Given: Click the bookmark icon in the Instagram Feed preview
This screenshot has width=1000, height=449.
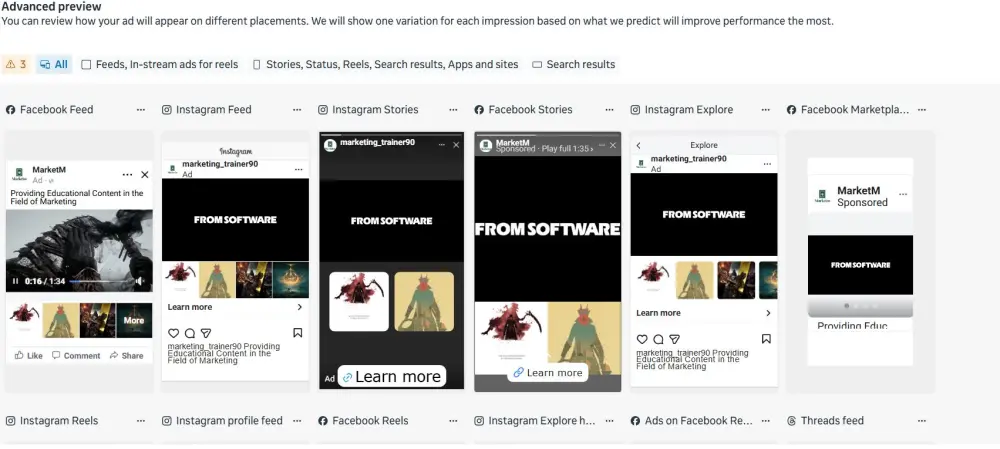Looking at the screenshot, I should point(297,333).
